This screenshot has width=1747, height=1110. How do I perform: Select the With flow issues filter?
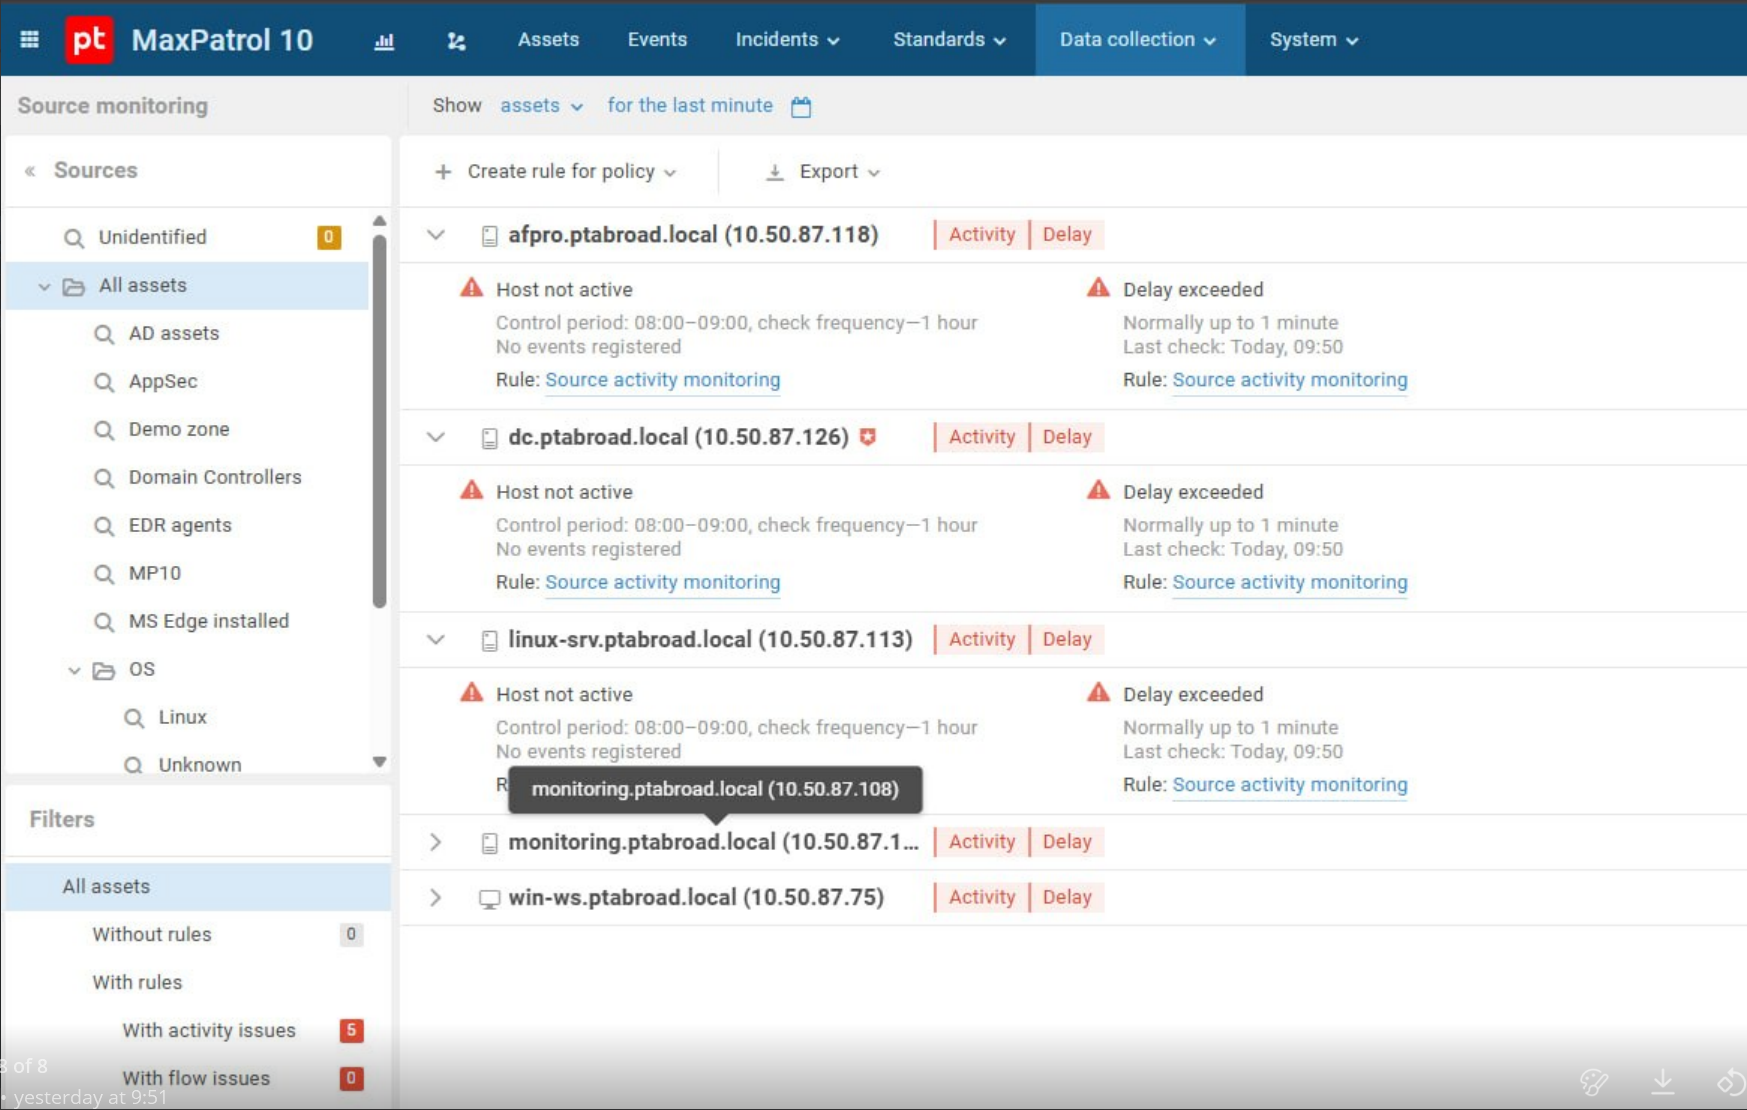tap(197, 1078)
